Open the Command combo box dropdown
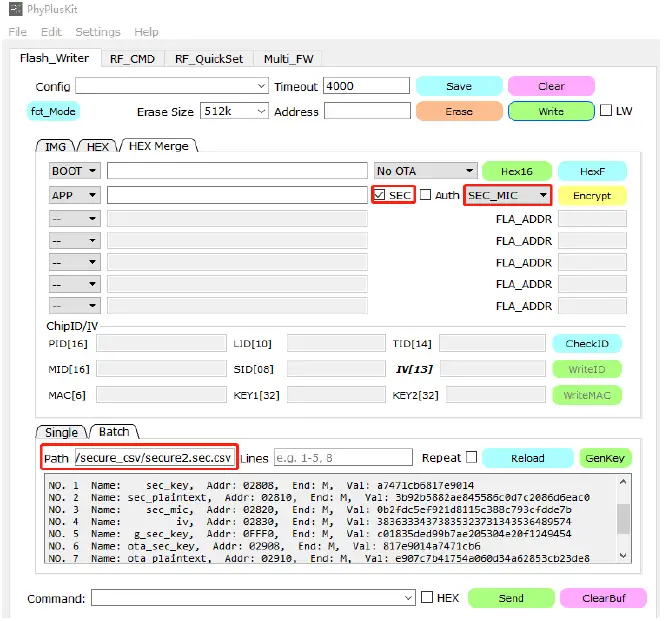The height and width of the screenshot is (621, 666). (x=408, y=598)
